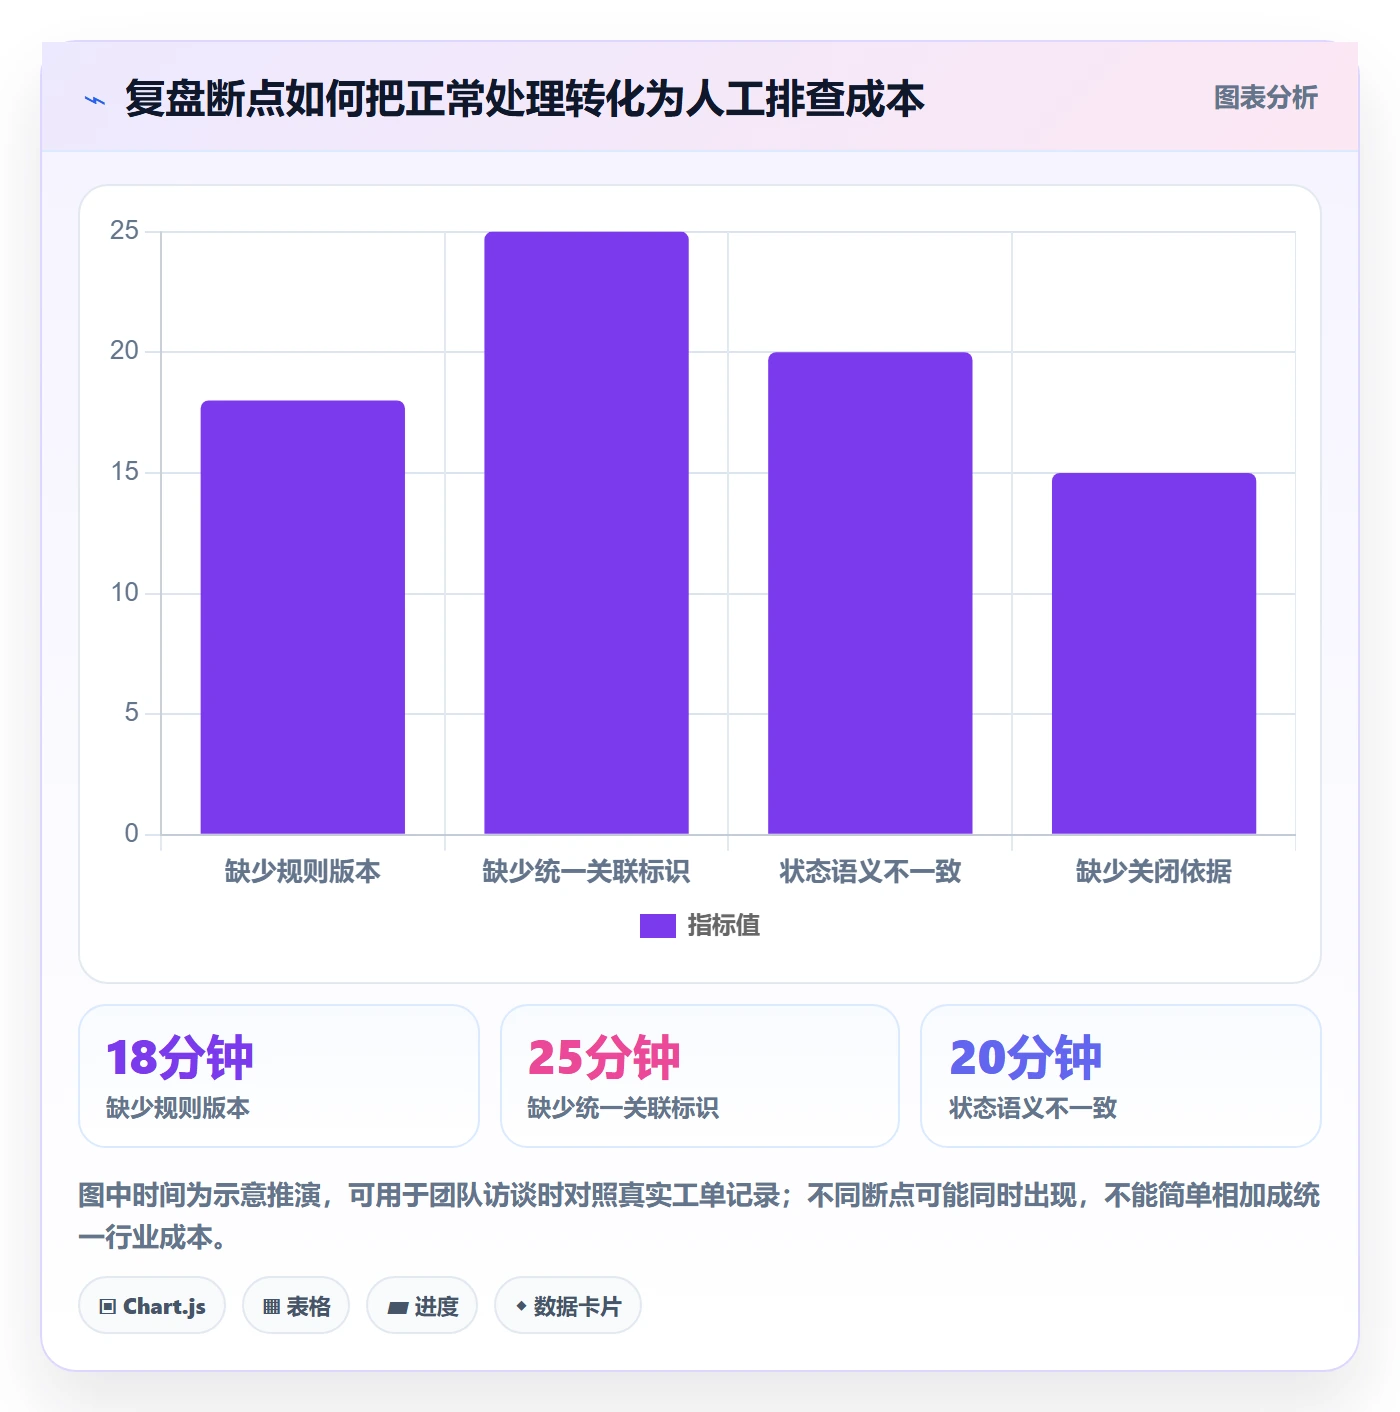The width and height of the screenshot is (1400, 1412).
Task: Click the note paragraph starting 图中时间为示意推演
Action: coord(700,1216)
